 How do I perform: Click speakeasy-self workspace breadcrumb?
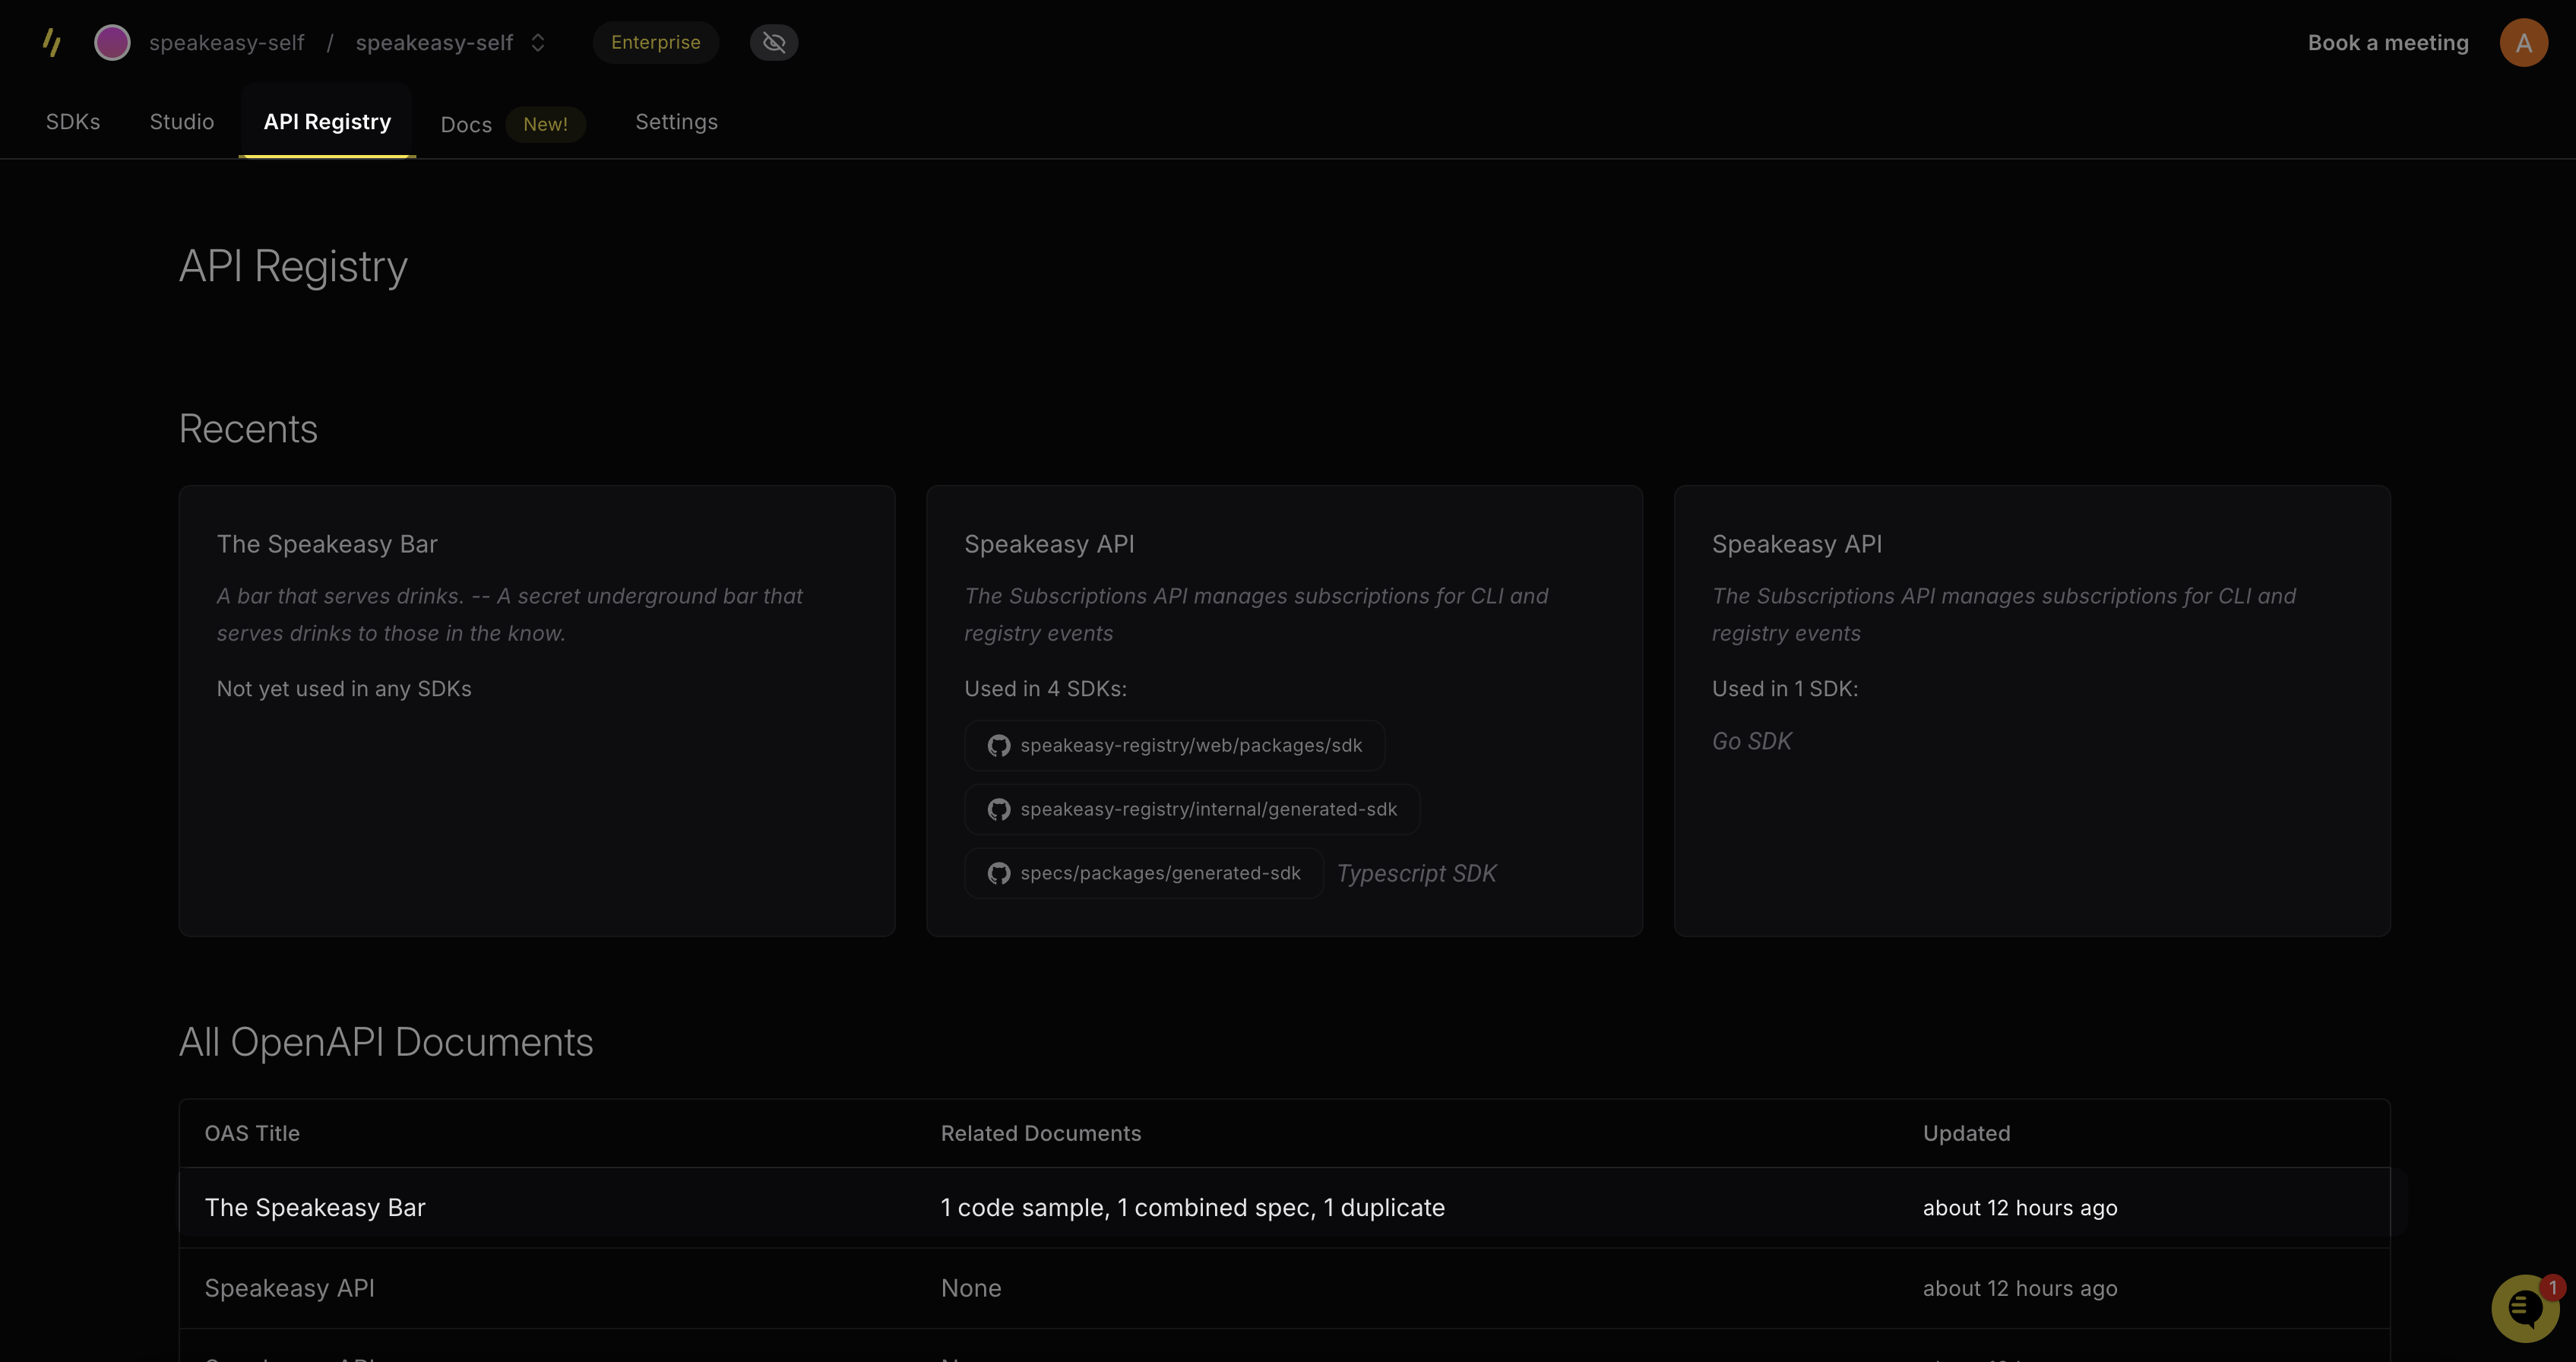[434, 42]
